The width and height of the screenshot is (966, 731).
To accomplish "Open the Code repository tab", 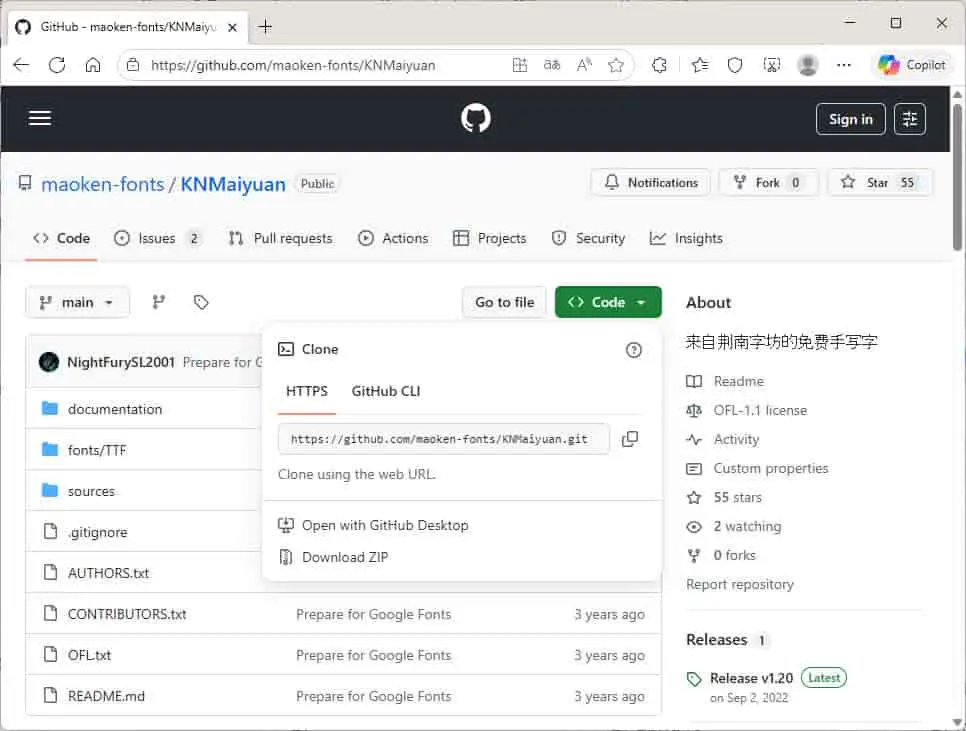I will pyautogui.click(x=62, y=238).
